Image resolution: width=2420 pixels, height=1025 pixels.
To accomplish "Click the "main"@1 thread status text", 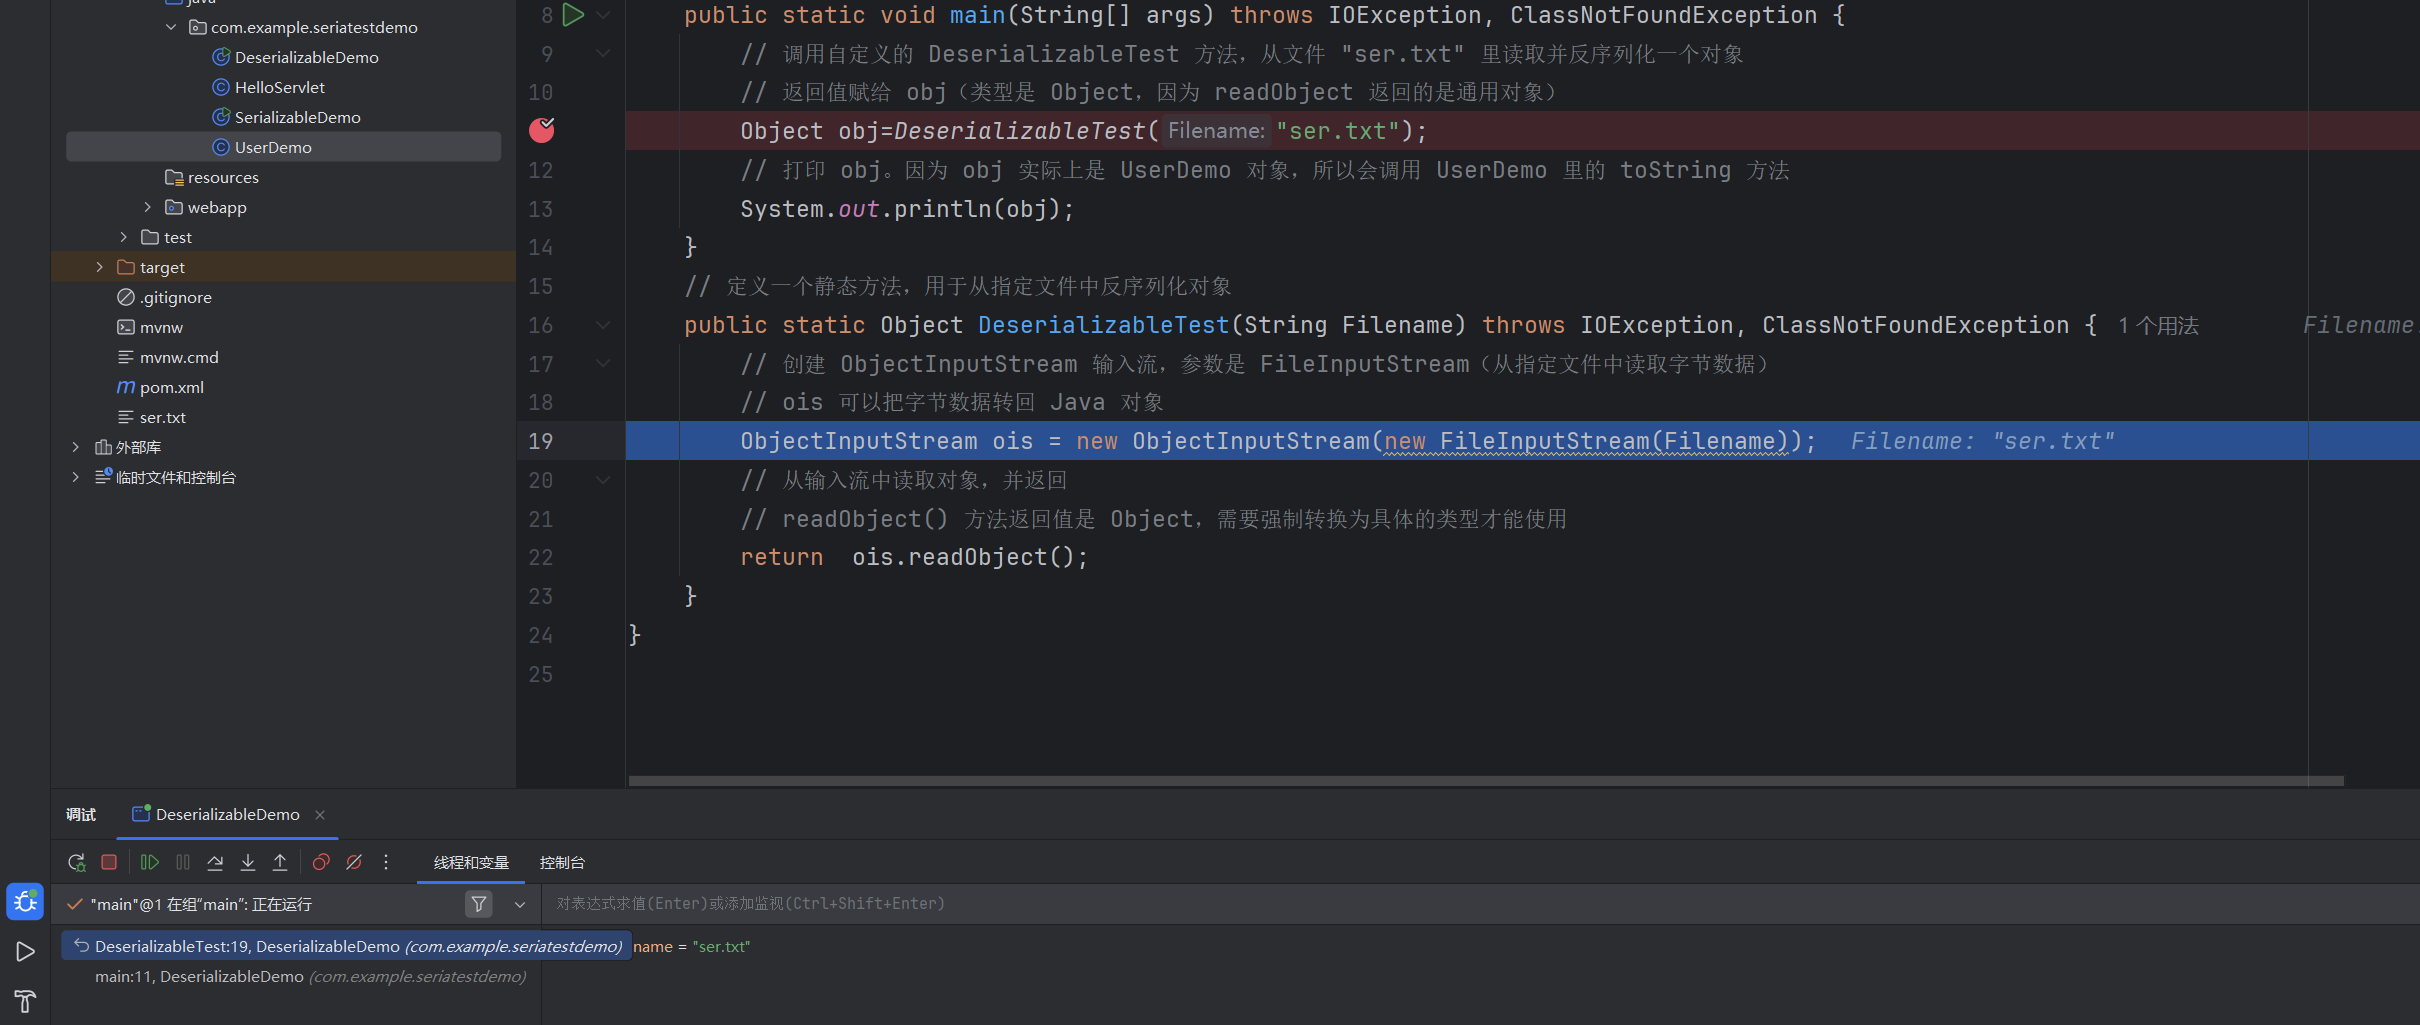I will pyautogui.click(x=201, y=904).
